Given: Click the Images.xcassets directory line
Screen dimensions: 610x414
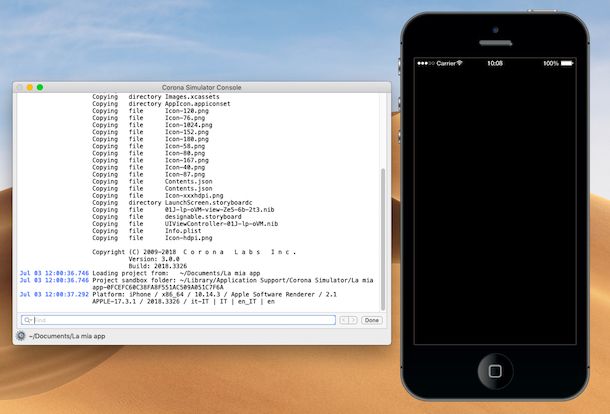Looking at the screenshot, I should [156, 96].
